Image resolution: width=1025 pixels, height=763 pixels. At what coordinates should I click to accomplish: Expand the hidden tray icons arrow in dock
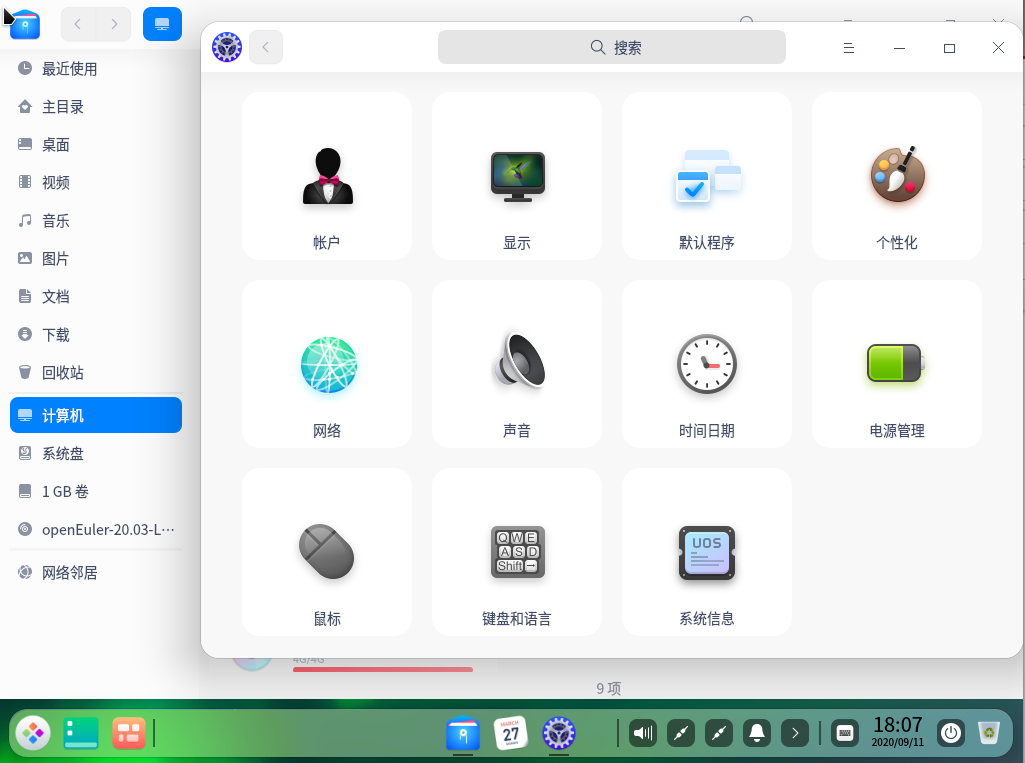point(795,734)
